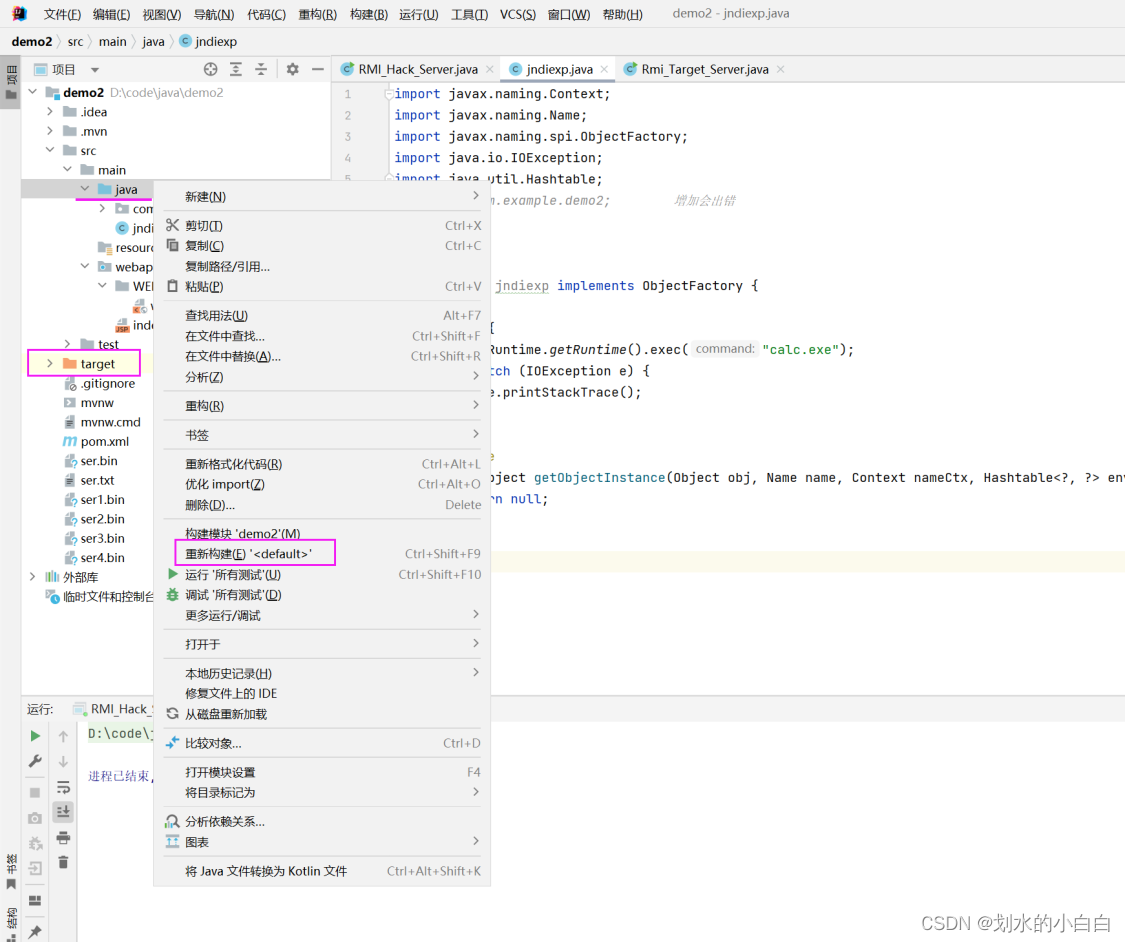Expand the target folder arrow
The height and width of the screenshot is (942, 1125).
pyautogui.click(x=50, y=364)
